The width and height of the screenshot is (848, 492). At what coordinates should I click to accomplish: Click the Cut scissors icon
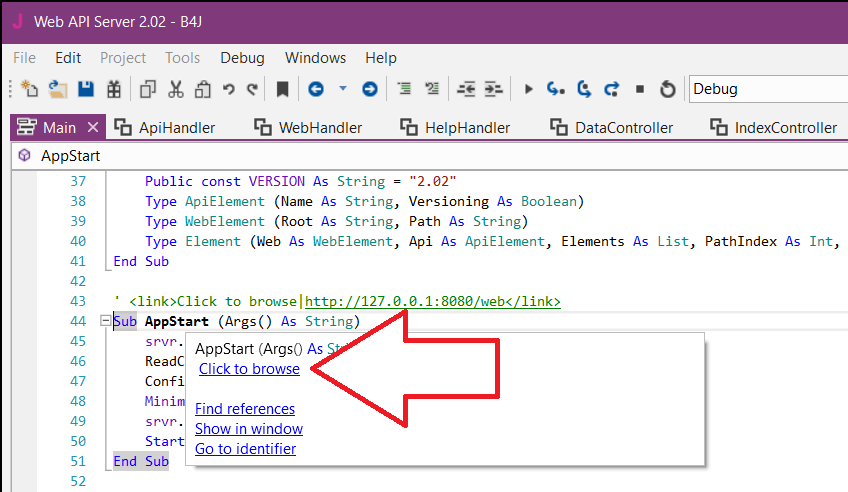pyautogui.click(x=175, y=89)
